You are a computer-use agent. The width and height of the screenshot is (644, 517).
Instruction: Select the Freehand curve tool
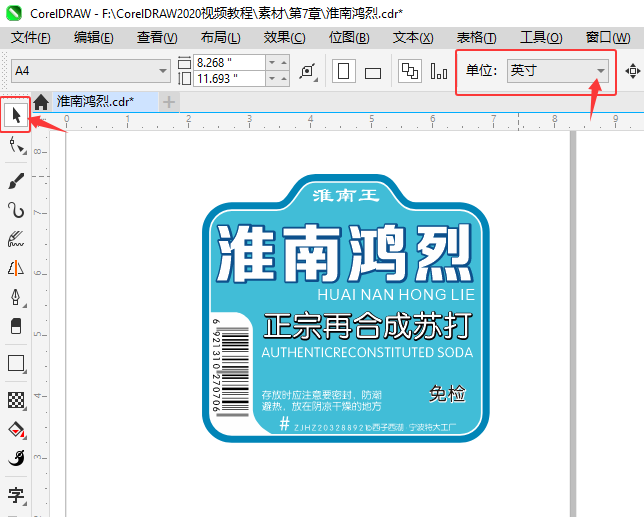[16, 210]
